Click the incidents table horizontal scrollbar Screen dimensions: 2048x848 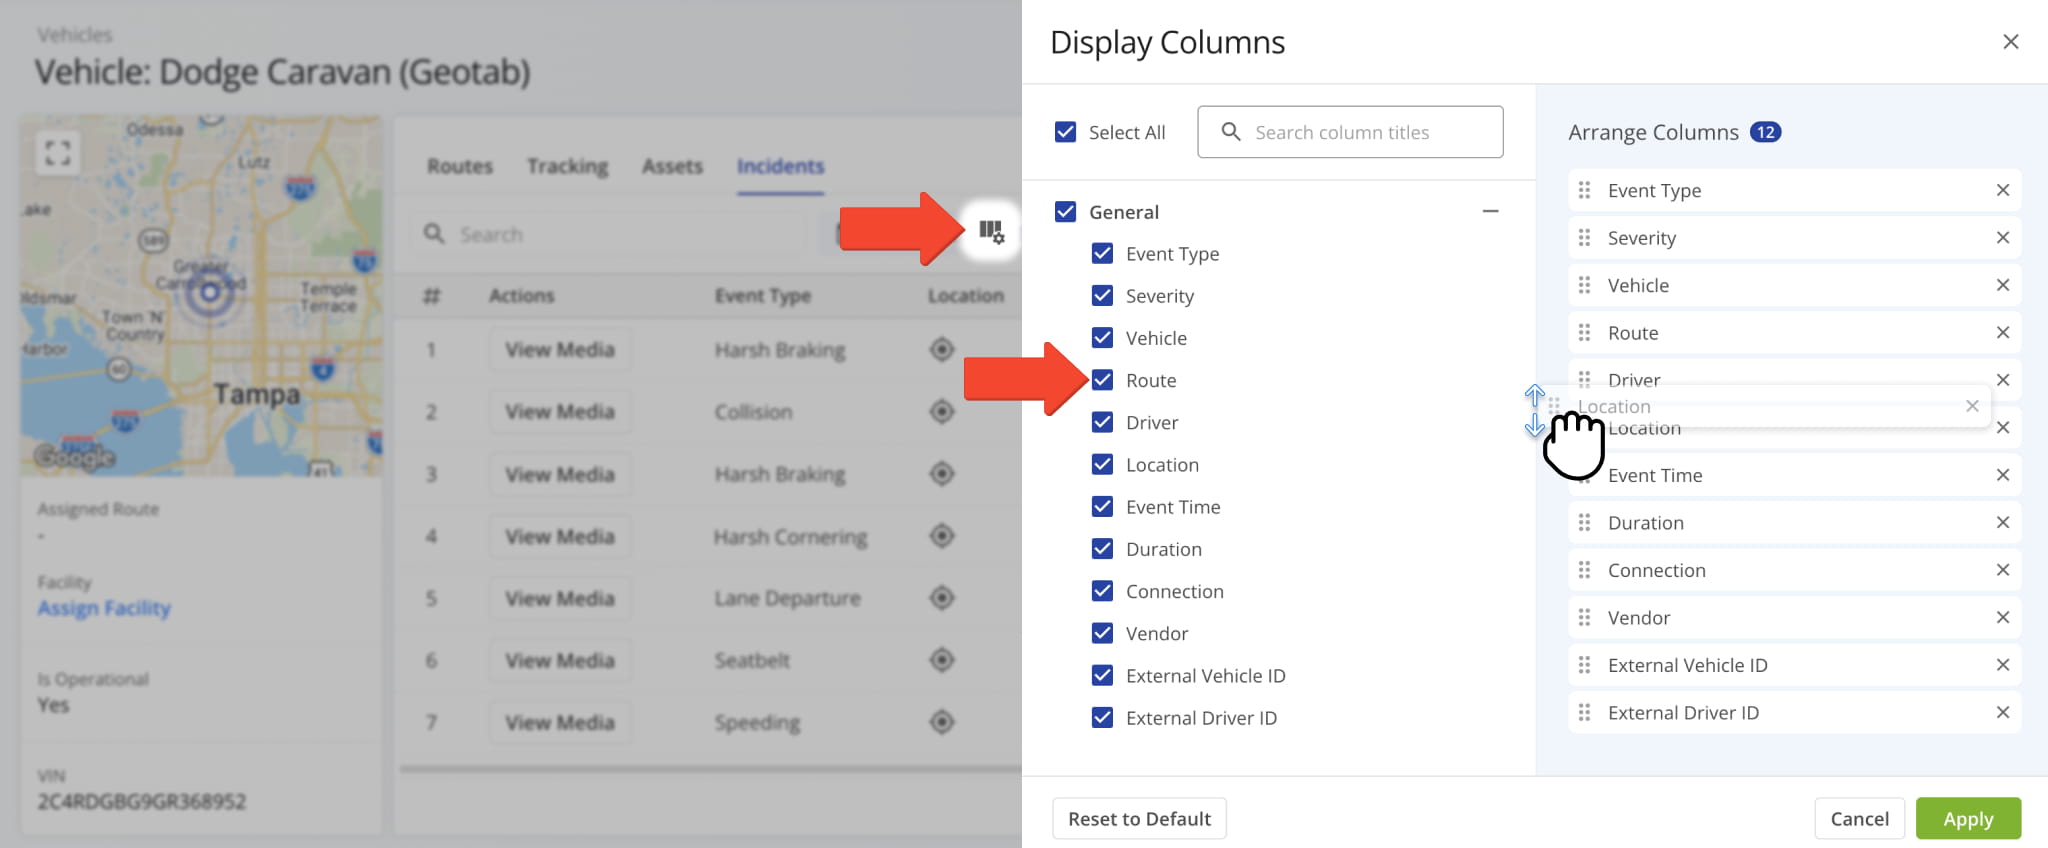point(710,769)
